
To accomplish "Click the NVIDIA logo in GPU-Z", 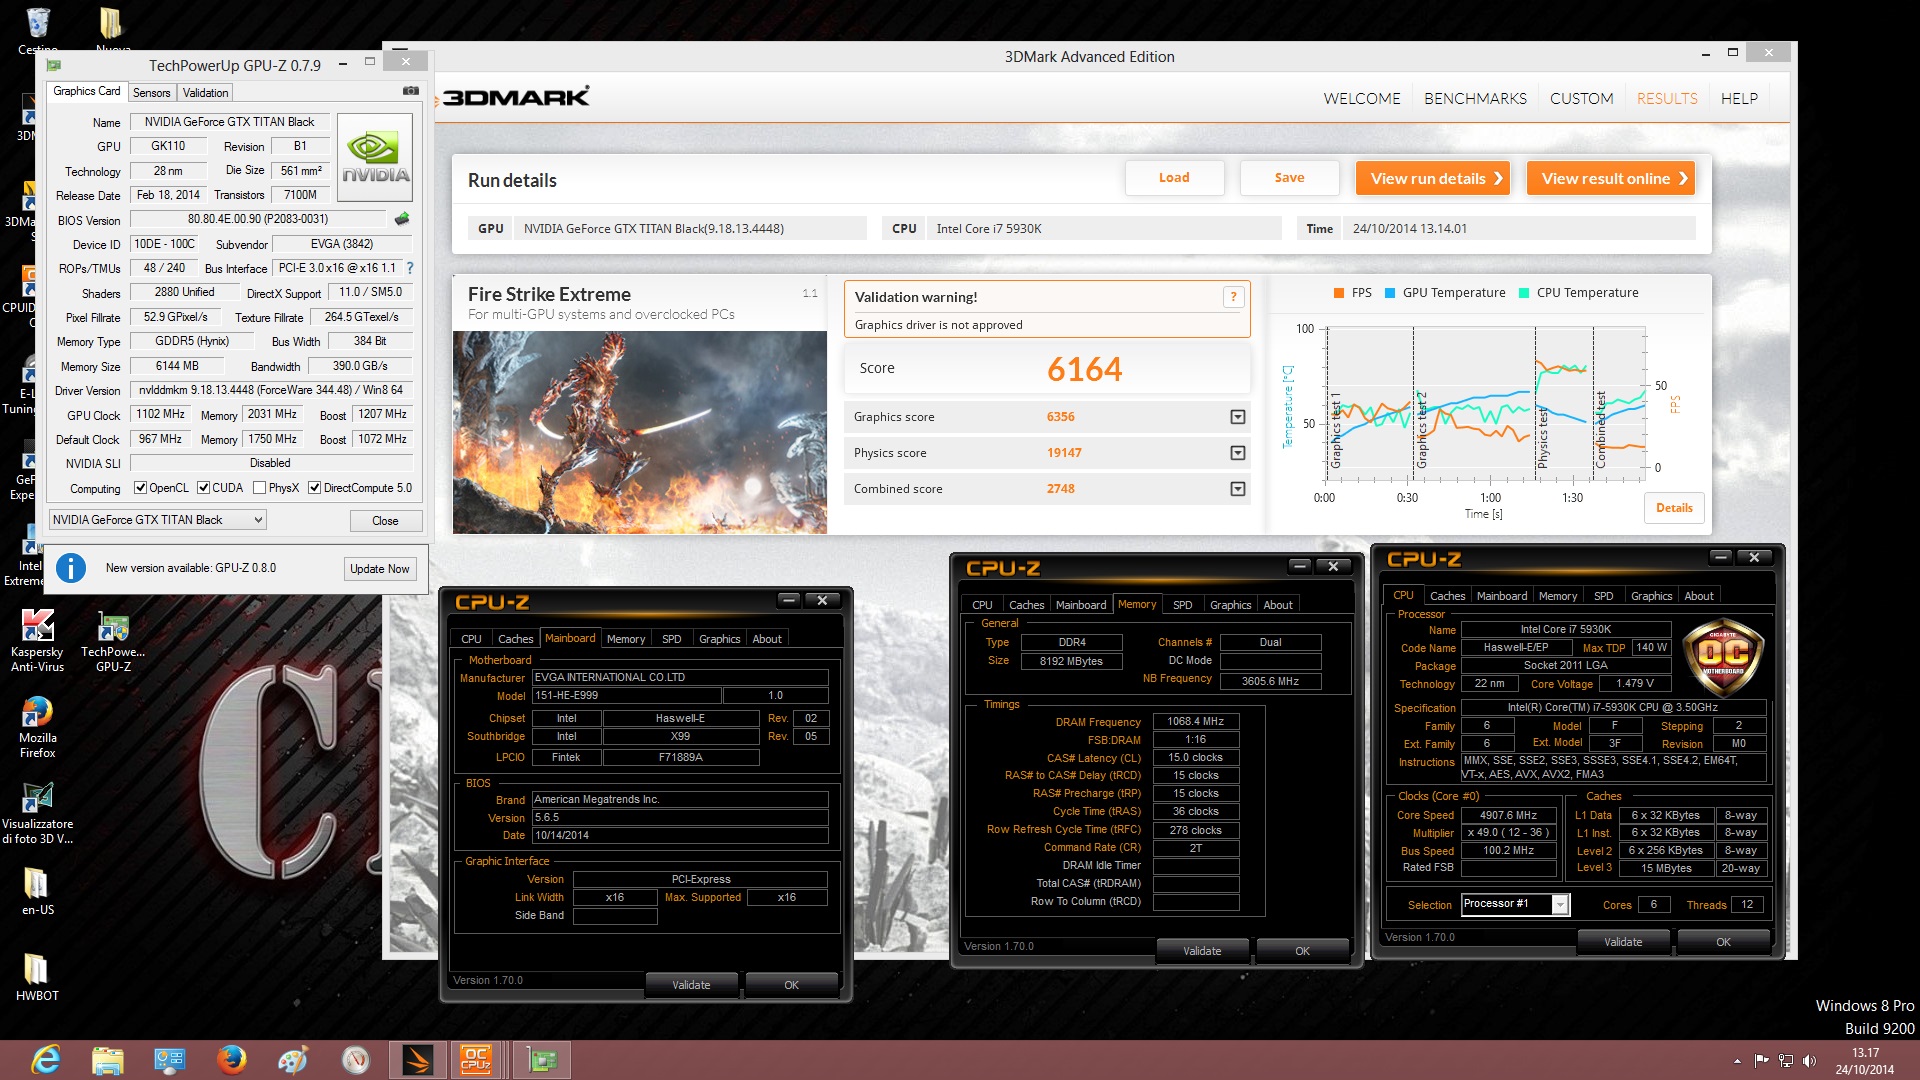I will pos(375,158).
